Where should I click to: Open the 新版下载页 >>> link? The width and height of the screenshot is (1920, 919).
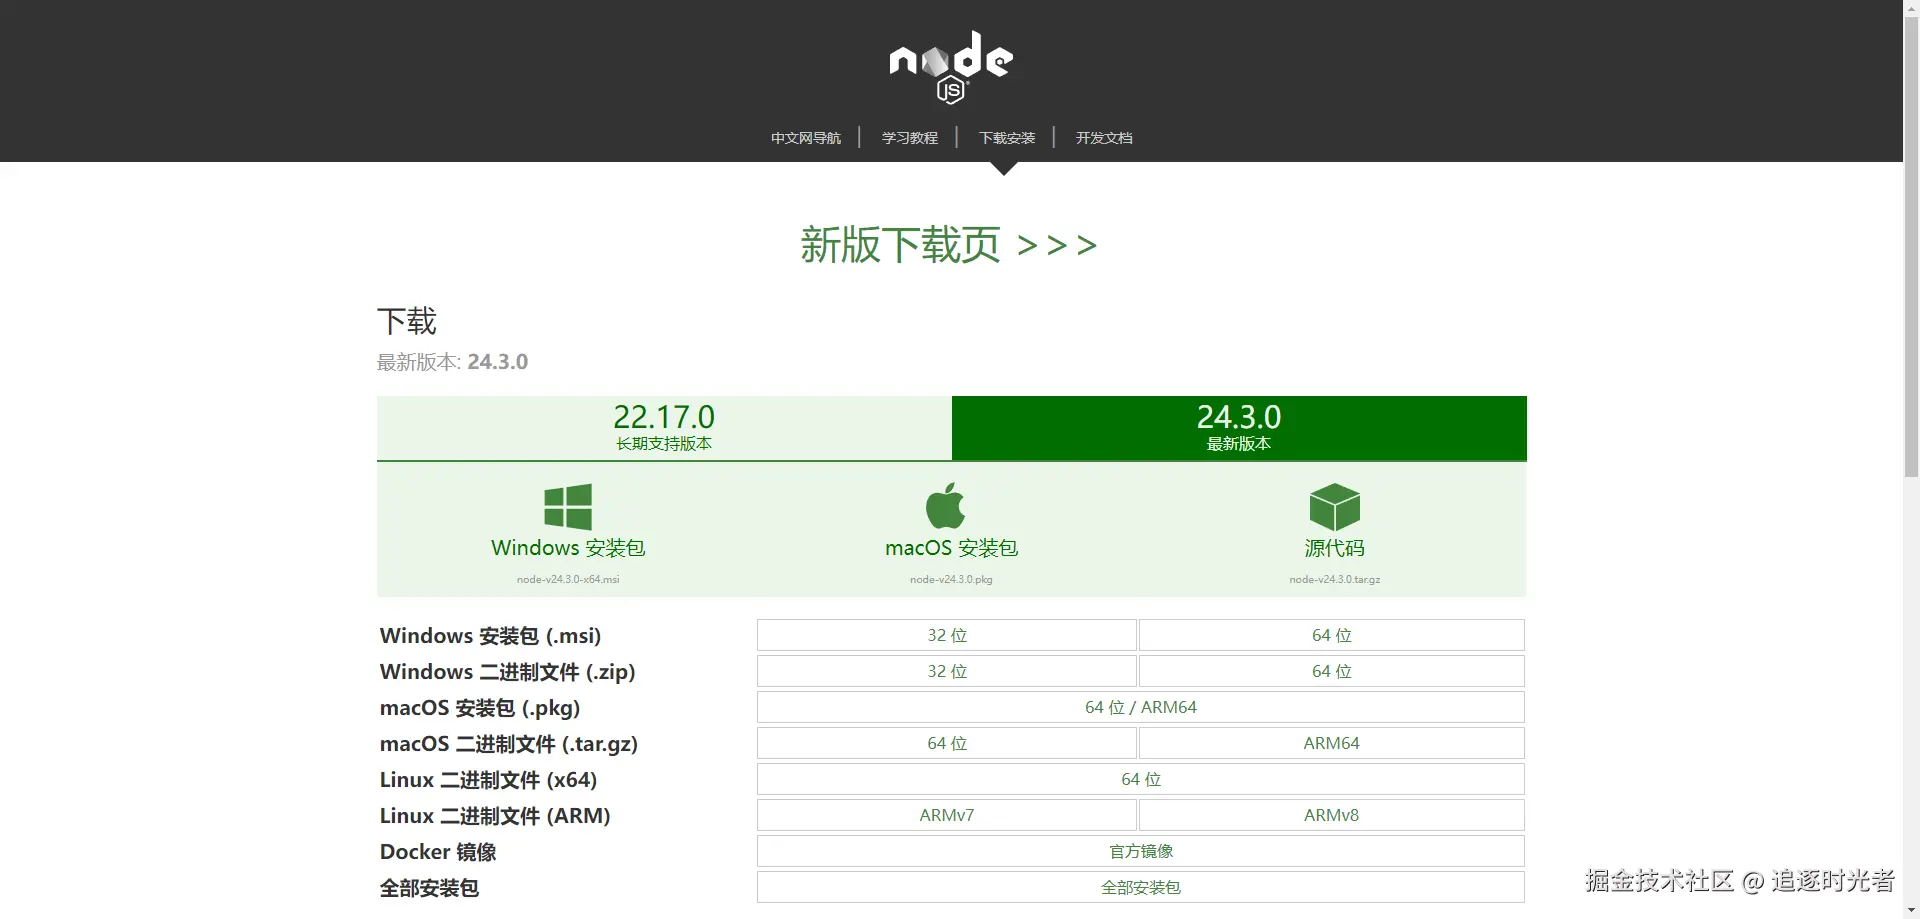pos(949,245)
